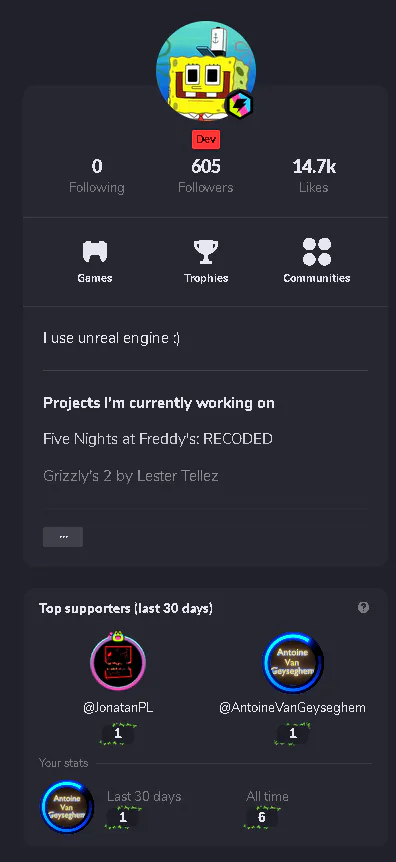View the 14.7k Likes count
396x862 pixels.
314,176
